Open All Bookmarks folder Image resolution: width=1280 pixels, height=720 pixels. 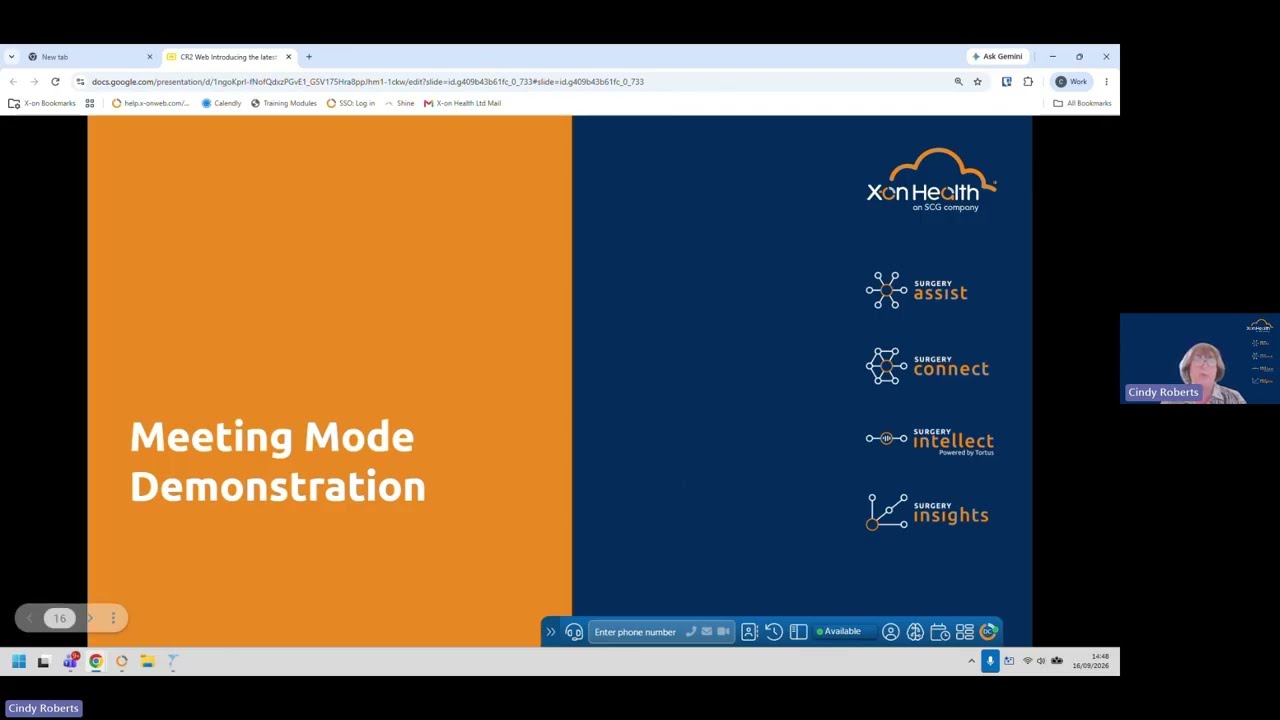1082,103
